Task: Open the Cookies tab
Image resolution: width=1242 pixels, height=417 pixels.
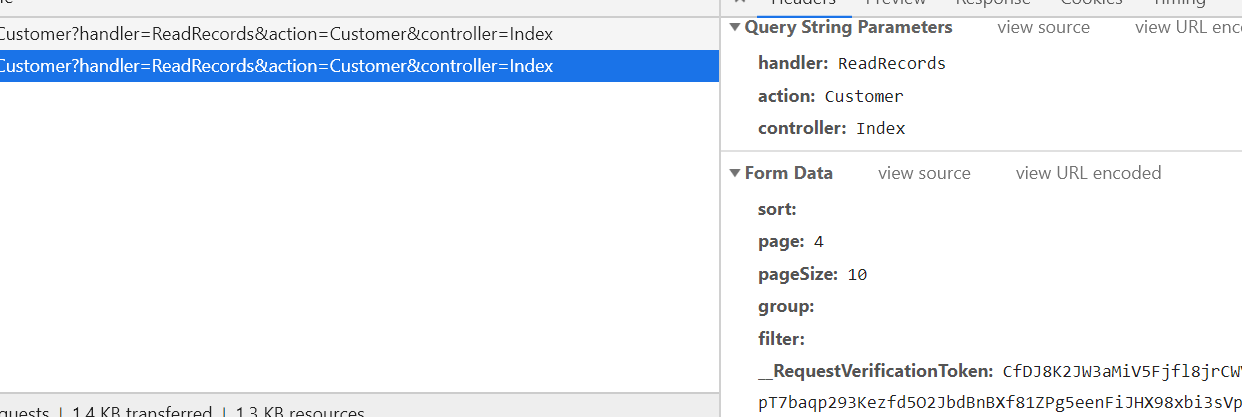Action: coord(1091,4)
